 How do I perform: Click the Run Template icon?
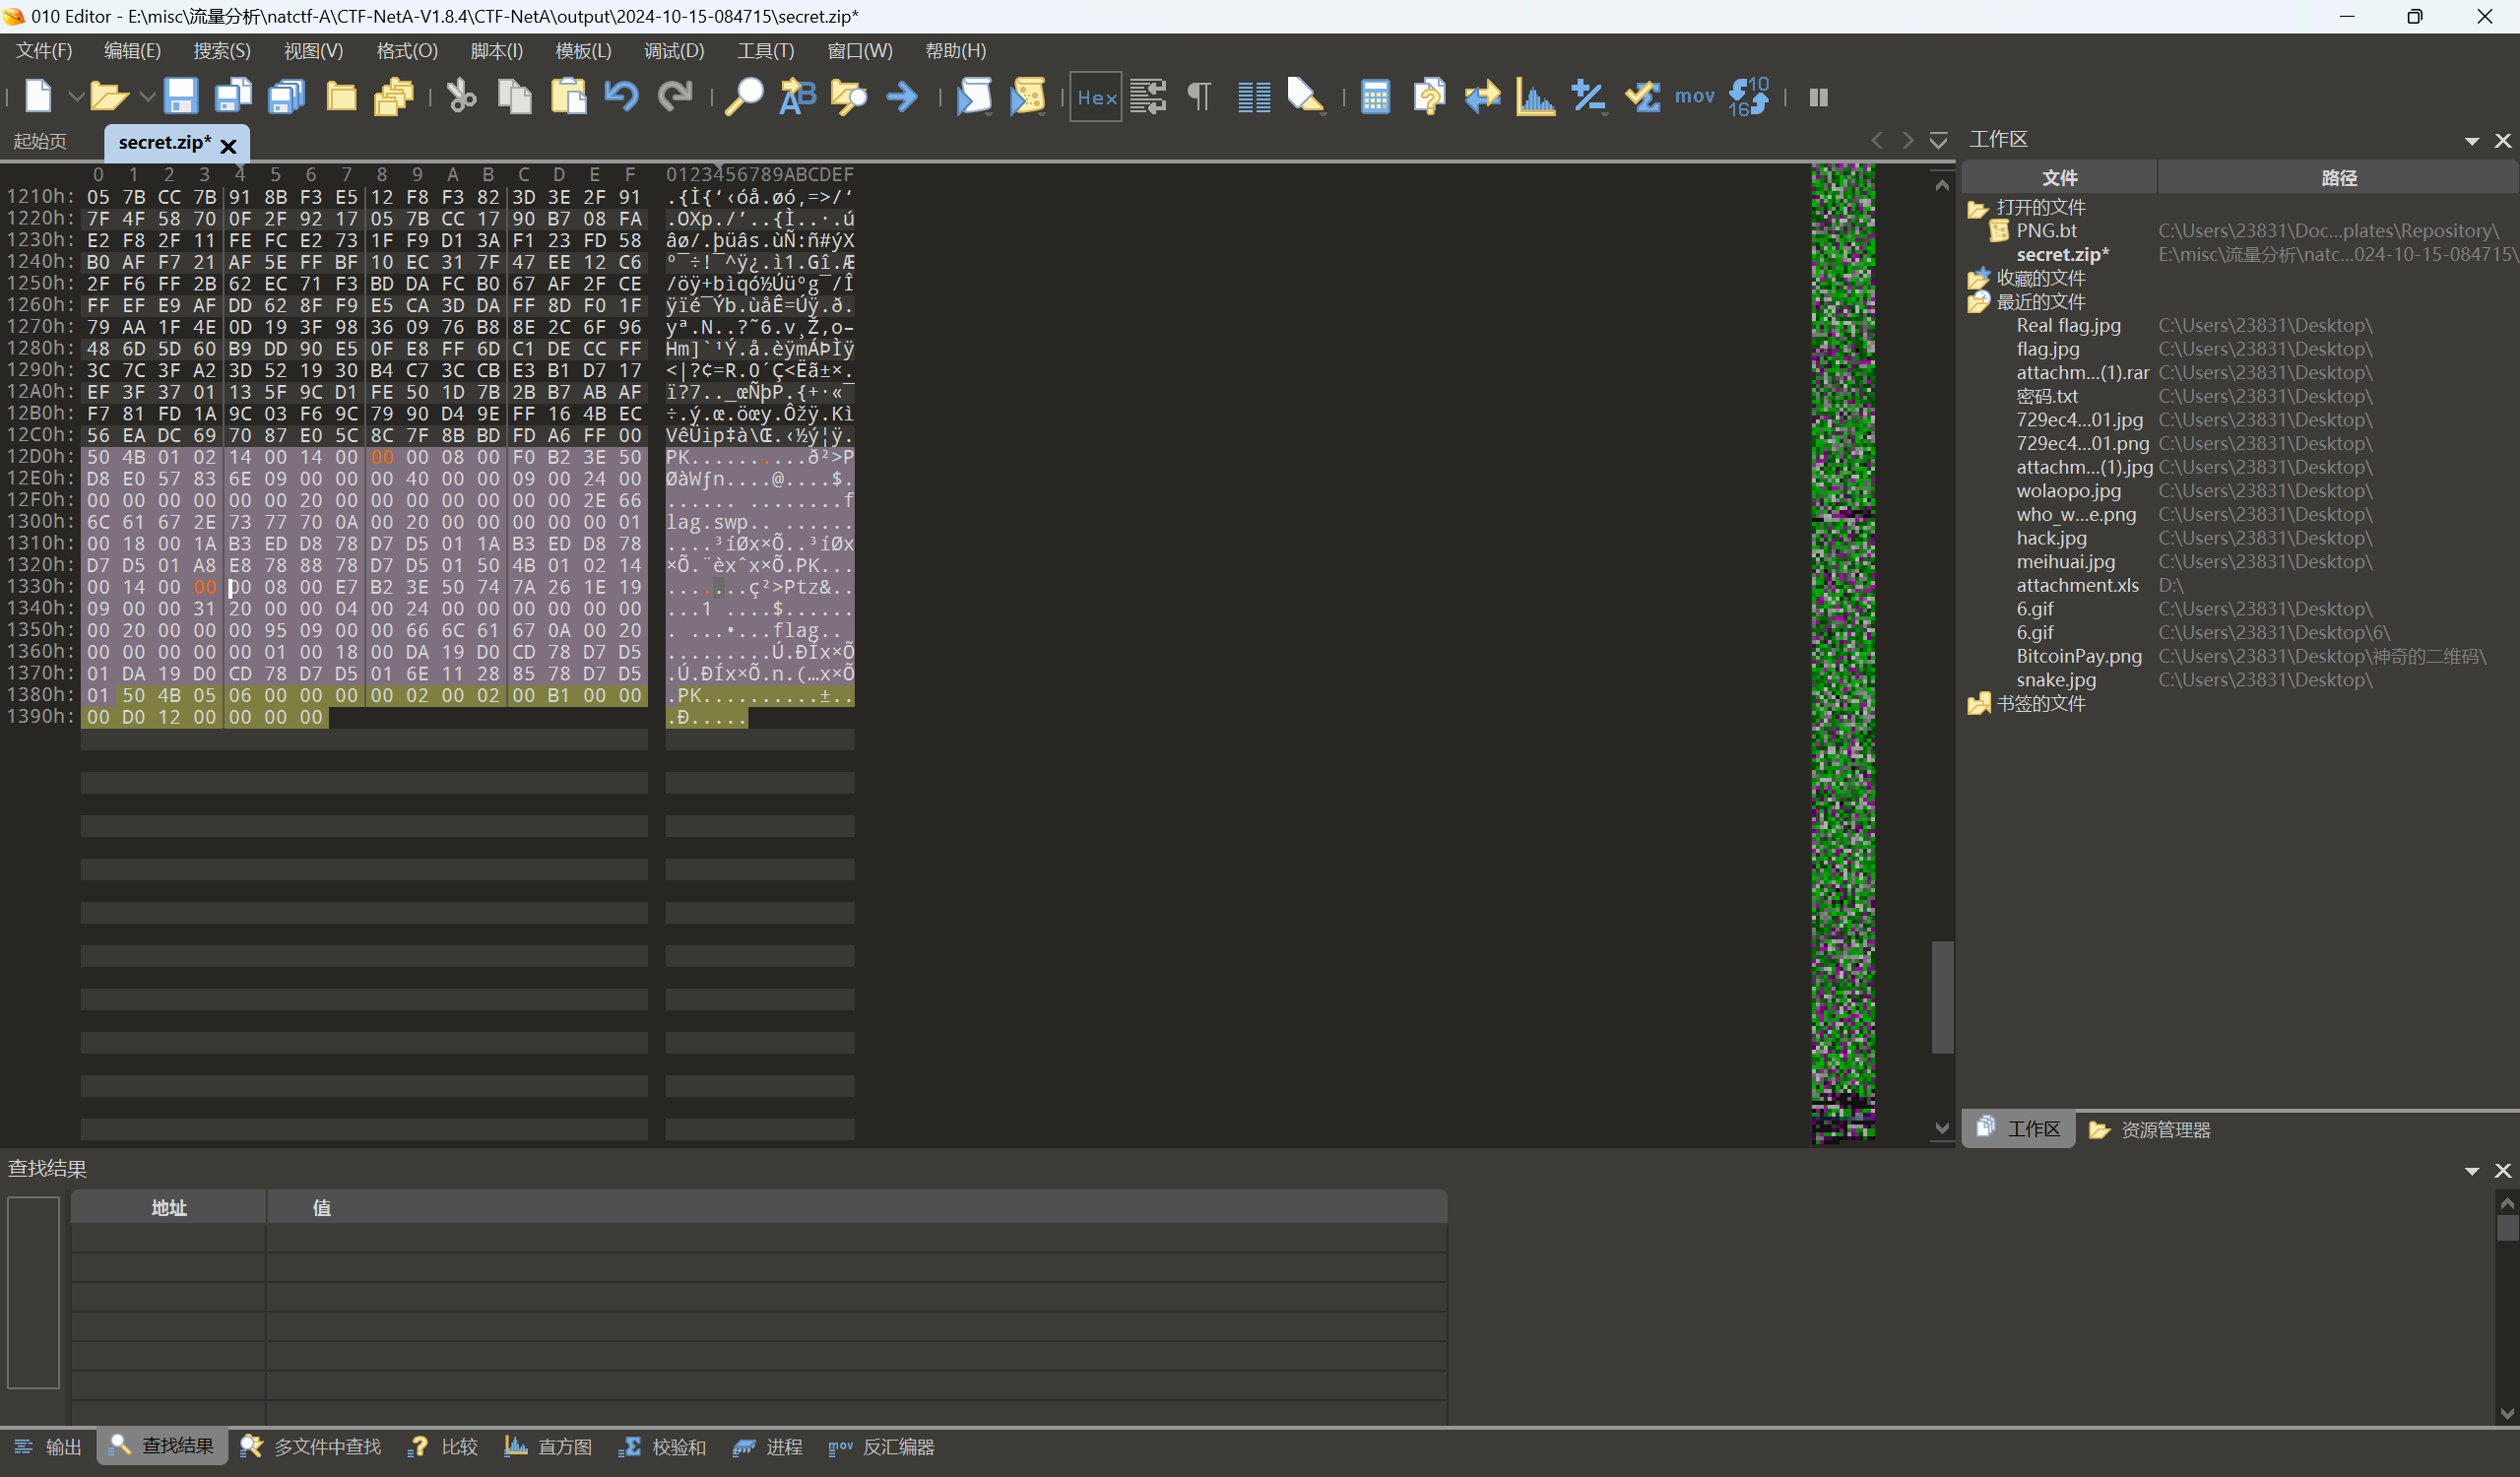(1028, 96)
